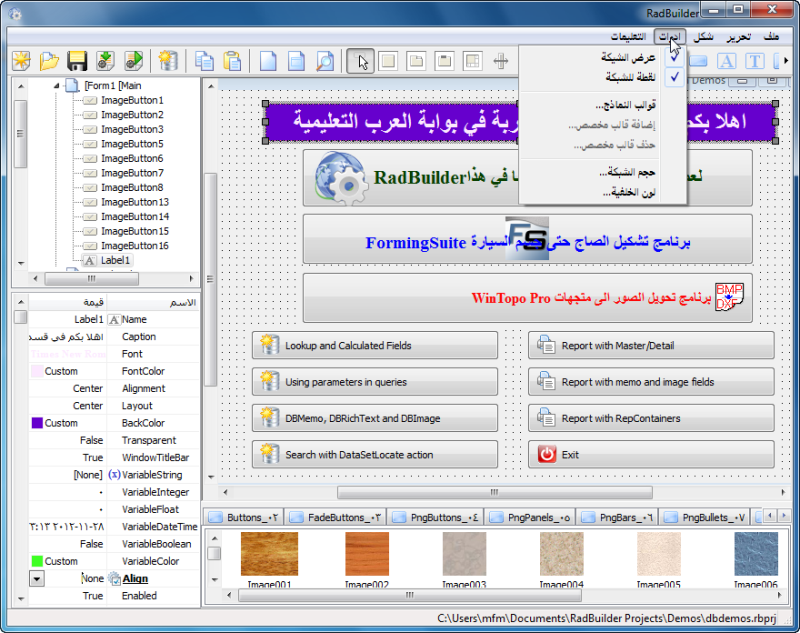The width and height of the screenshot is (800, 633).
Task: Run the project with the green play icon
Action: point(134,61)
